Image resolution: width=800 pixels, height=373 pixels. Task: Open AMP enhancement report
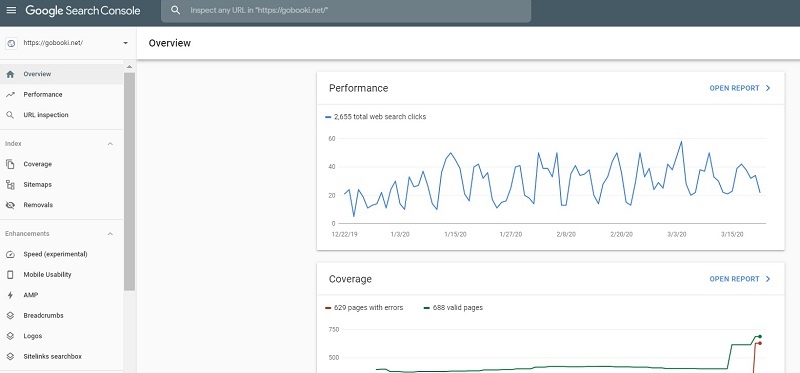point(61,295)
